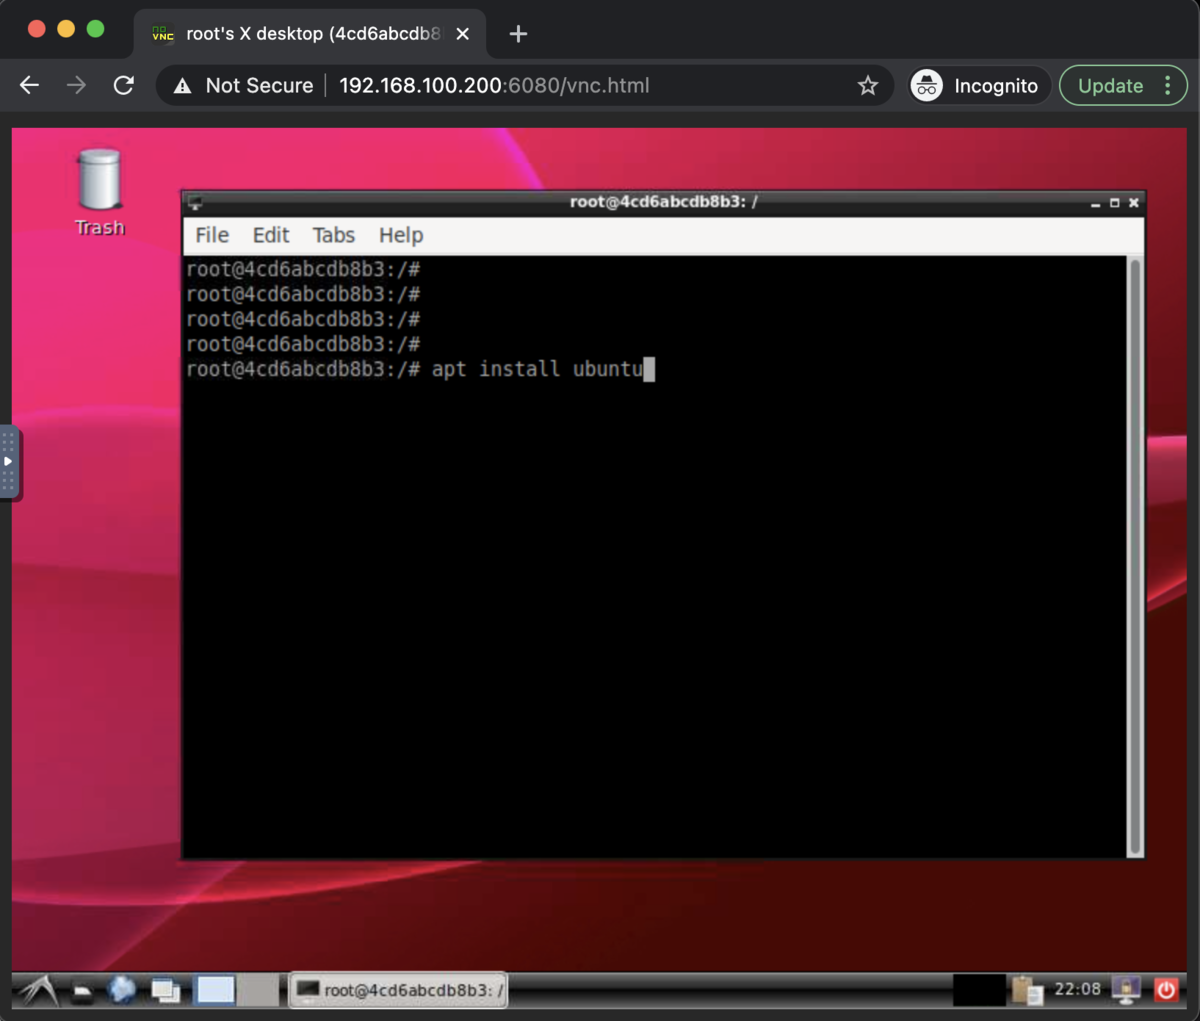Image resolution: width=1200 pixels, height=1021 pixels.
Task: Click the terminal title root@4cd6abcdb8b3: /
Action: pyautogui.click(x=664, y=202)
